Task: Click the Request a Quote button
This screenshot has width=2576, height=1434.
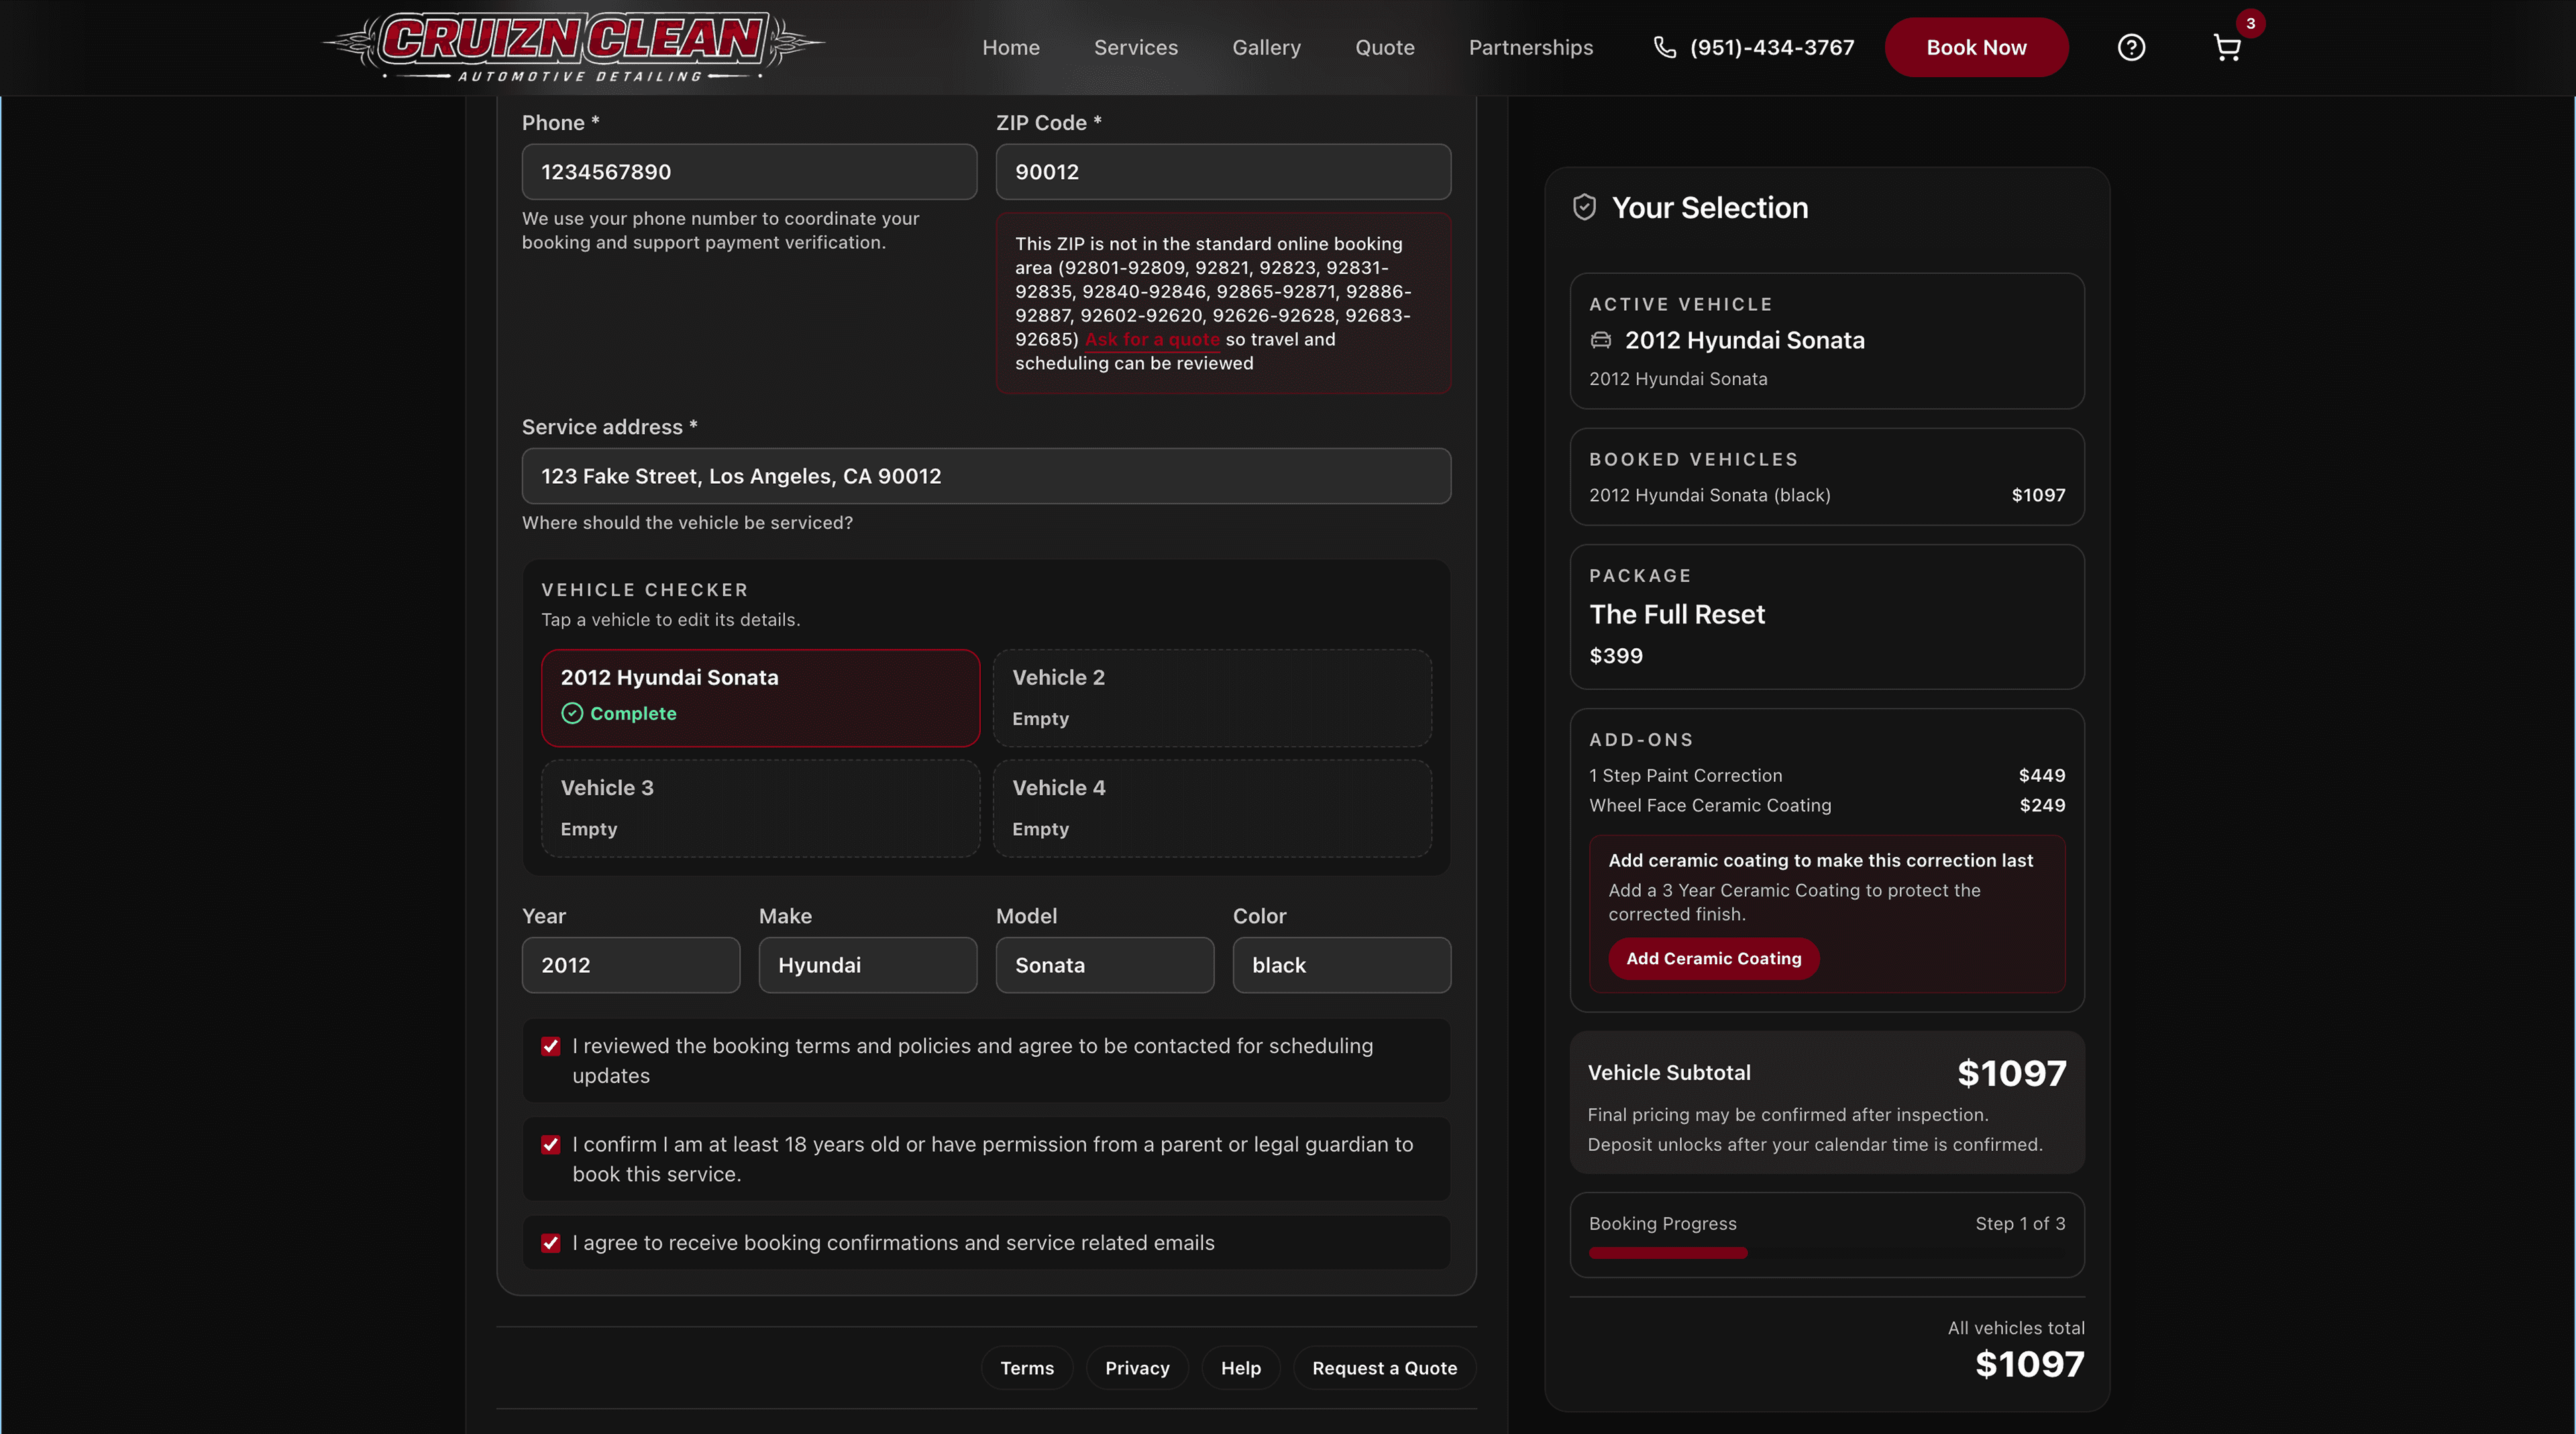Action: point(1384,1368)
